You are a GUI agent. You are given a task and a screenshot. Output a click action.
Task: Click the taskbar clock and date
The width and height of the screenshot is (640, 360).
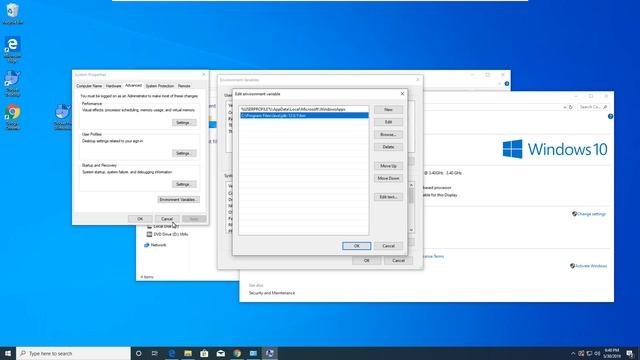tap(611, 353)
